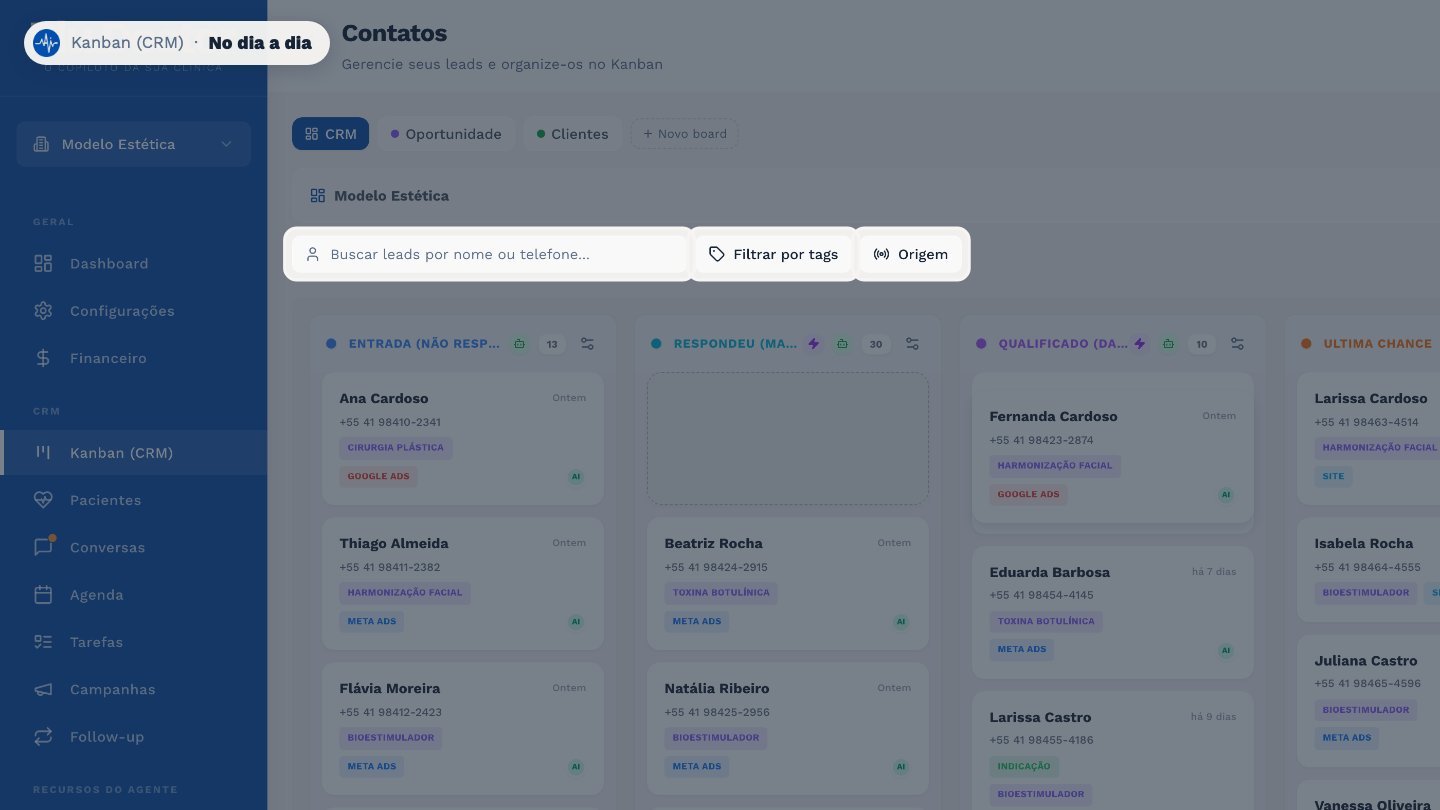Click the AI badge on Beatriz Rocha's card
This screenshot has width=1440, height=810.
(x=901, y=622)
